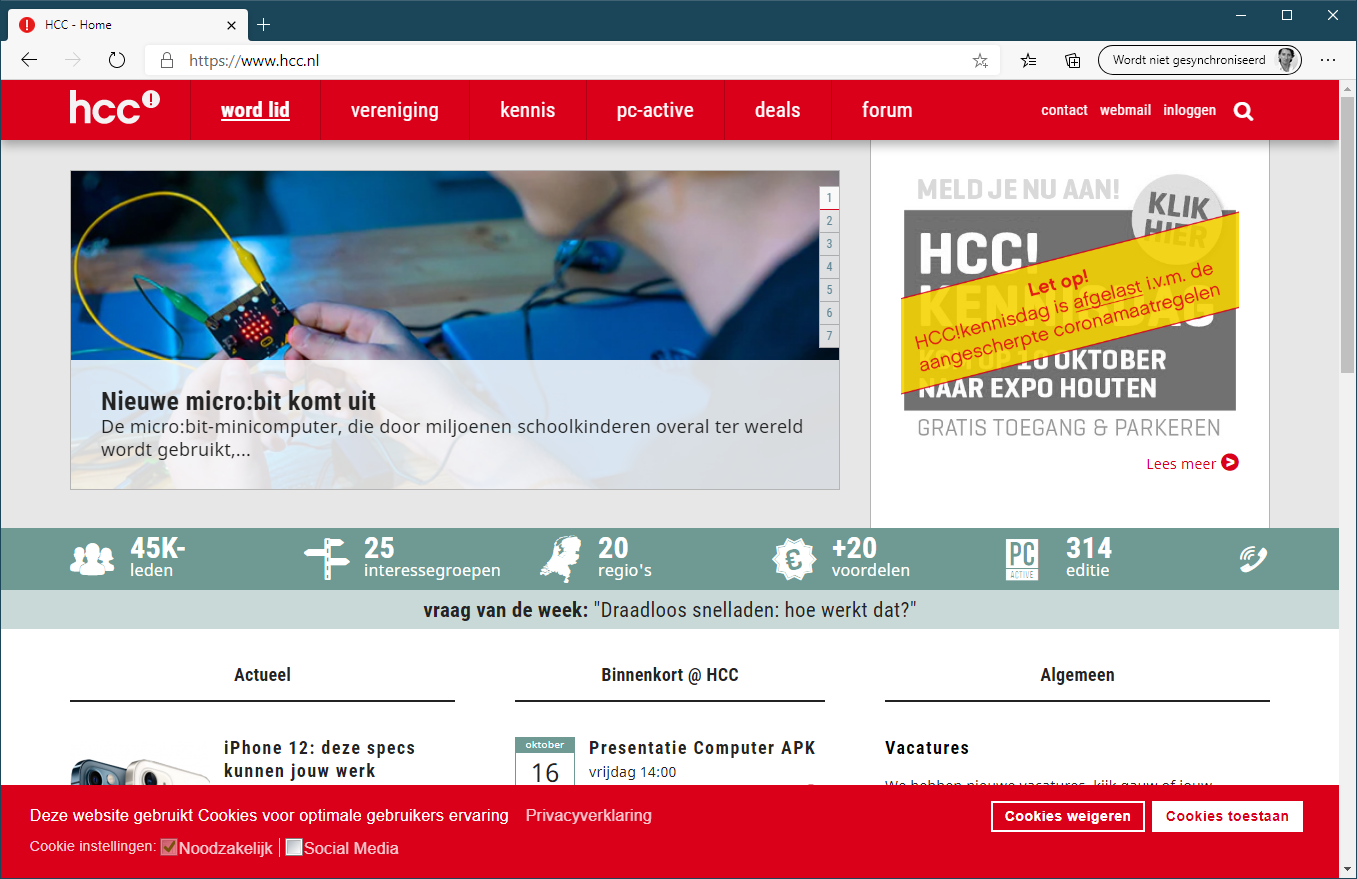Click the euro badge icon beside +20 voordelen
The height and width of the screenshot is (879, 1357).
(x=794, y=558)
